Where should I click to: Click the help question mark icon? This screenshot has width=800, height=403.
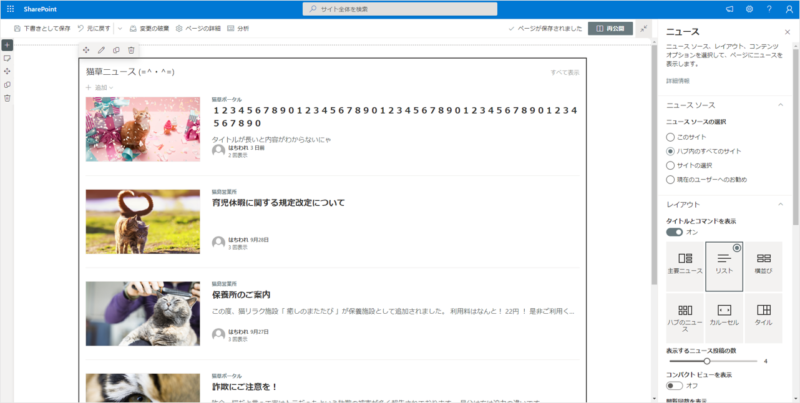[x=768, y=9]
